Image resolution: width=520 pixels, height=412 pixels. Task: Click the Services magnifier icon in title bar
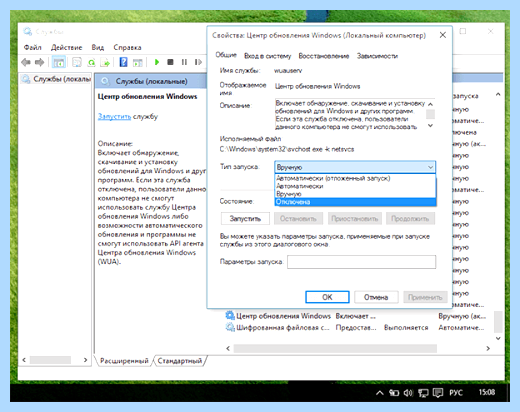coord(27,32)
